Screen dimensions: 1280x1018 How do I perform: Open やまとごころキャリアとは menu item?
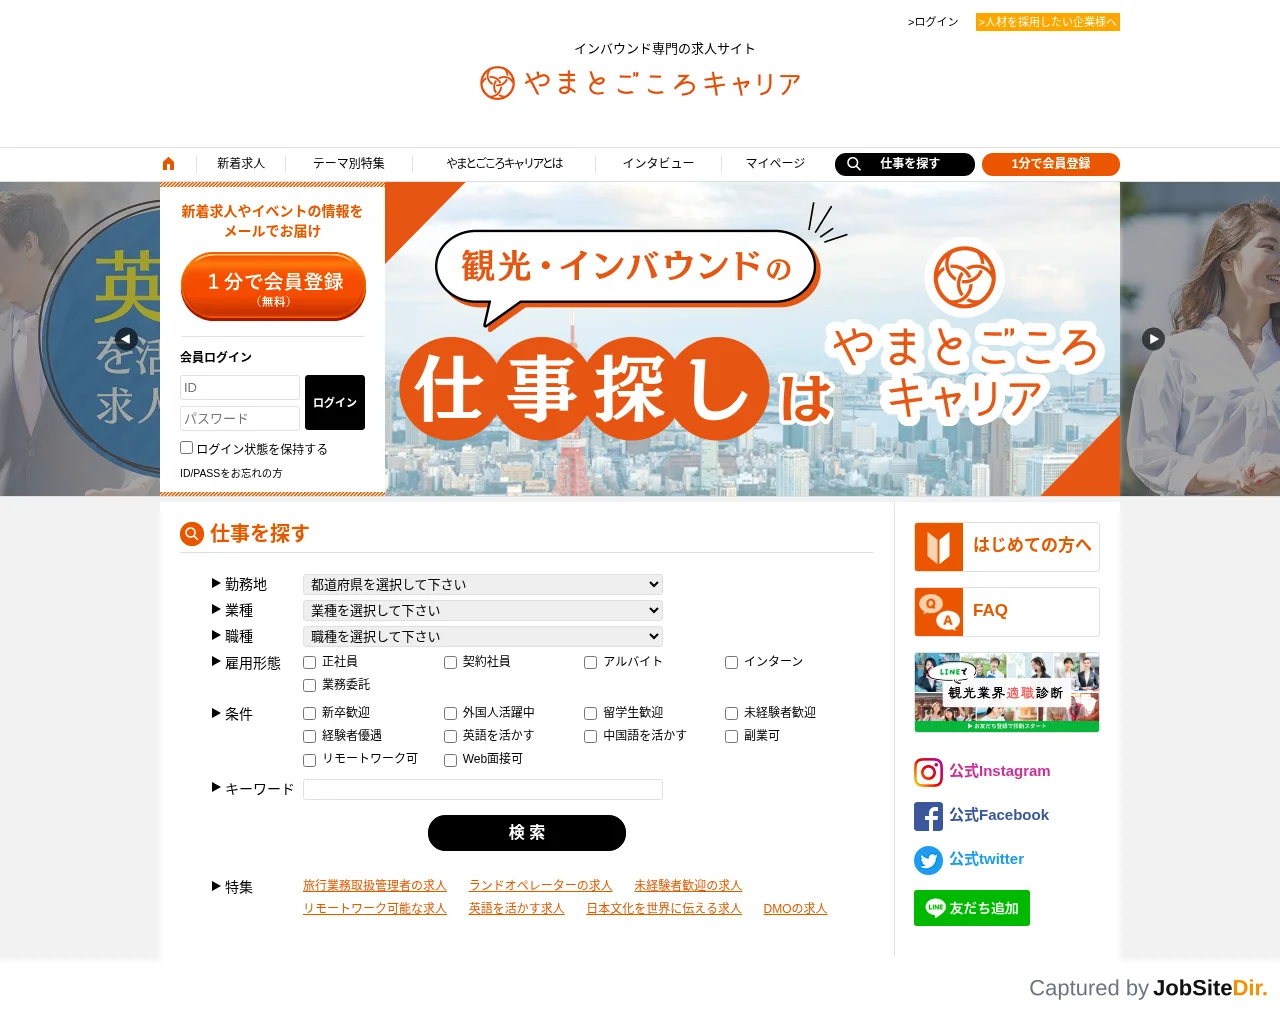pyautogui.click(x=505, y=164)
